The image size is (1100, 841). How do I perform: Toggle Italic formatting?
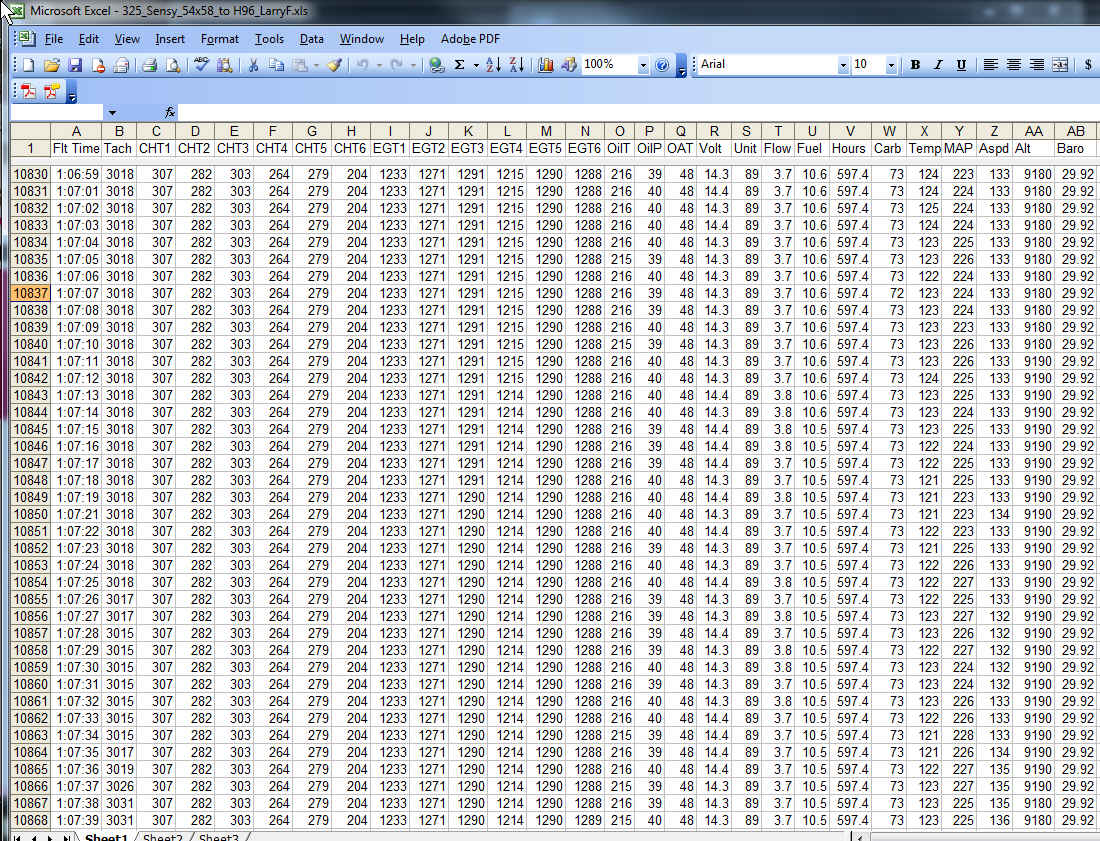pos(938,65)
